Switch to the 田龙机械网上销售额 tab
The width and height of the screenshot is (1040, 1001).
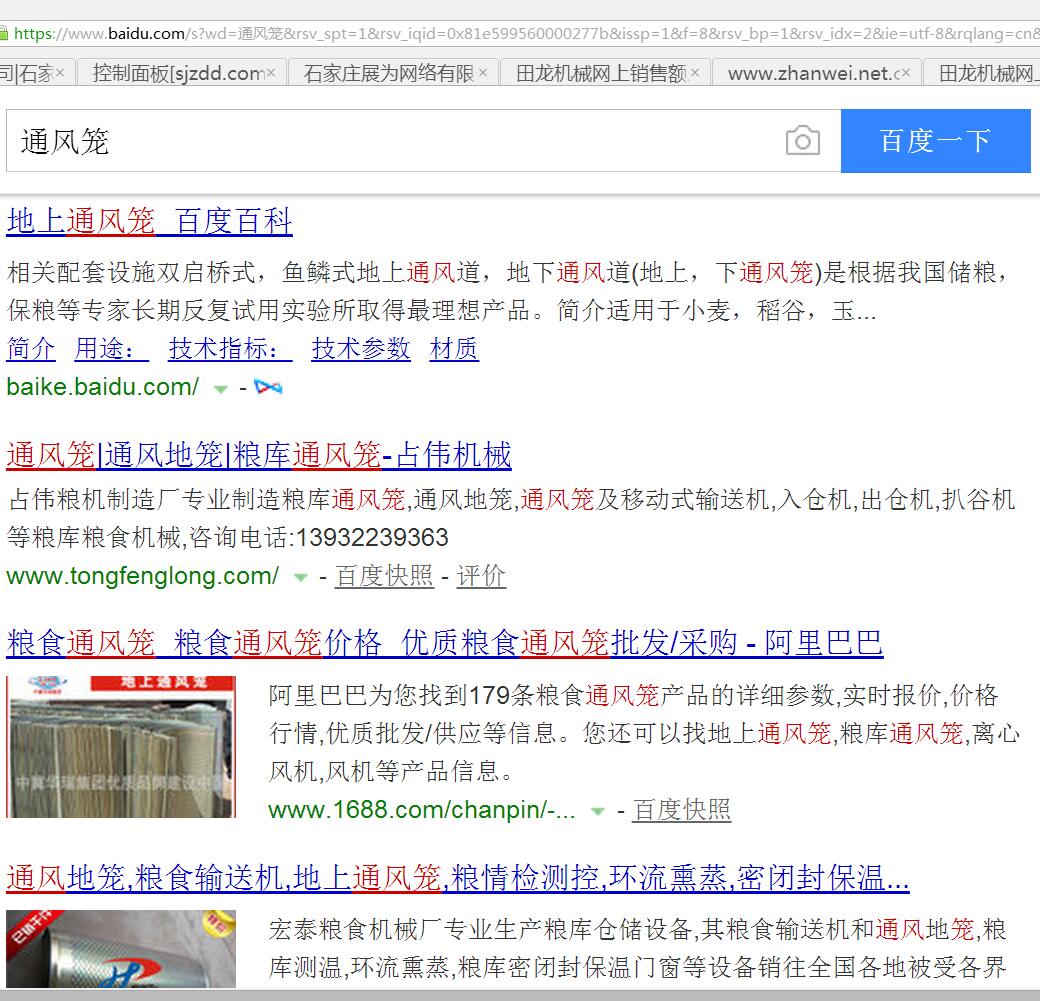pos(601,73)
